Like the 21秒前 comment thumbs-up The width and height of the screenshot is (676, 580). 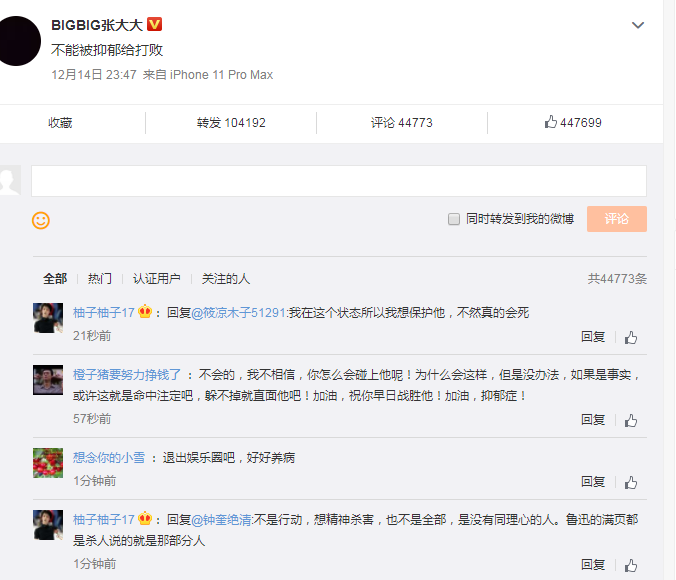pyautogui.click(x=631, y=337)
